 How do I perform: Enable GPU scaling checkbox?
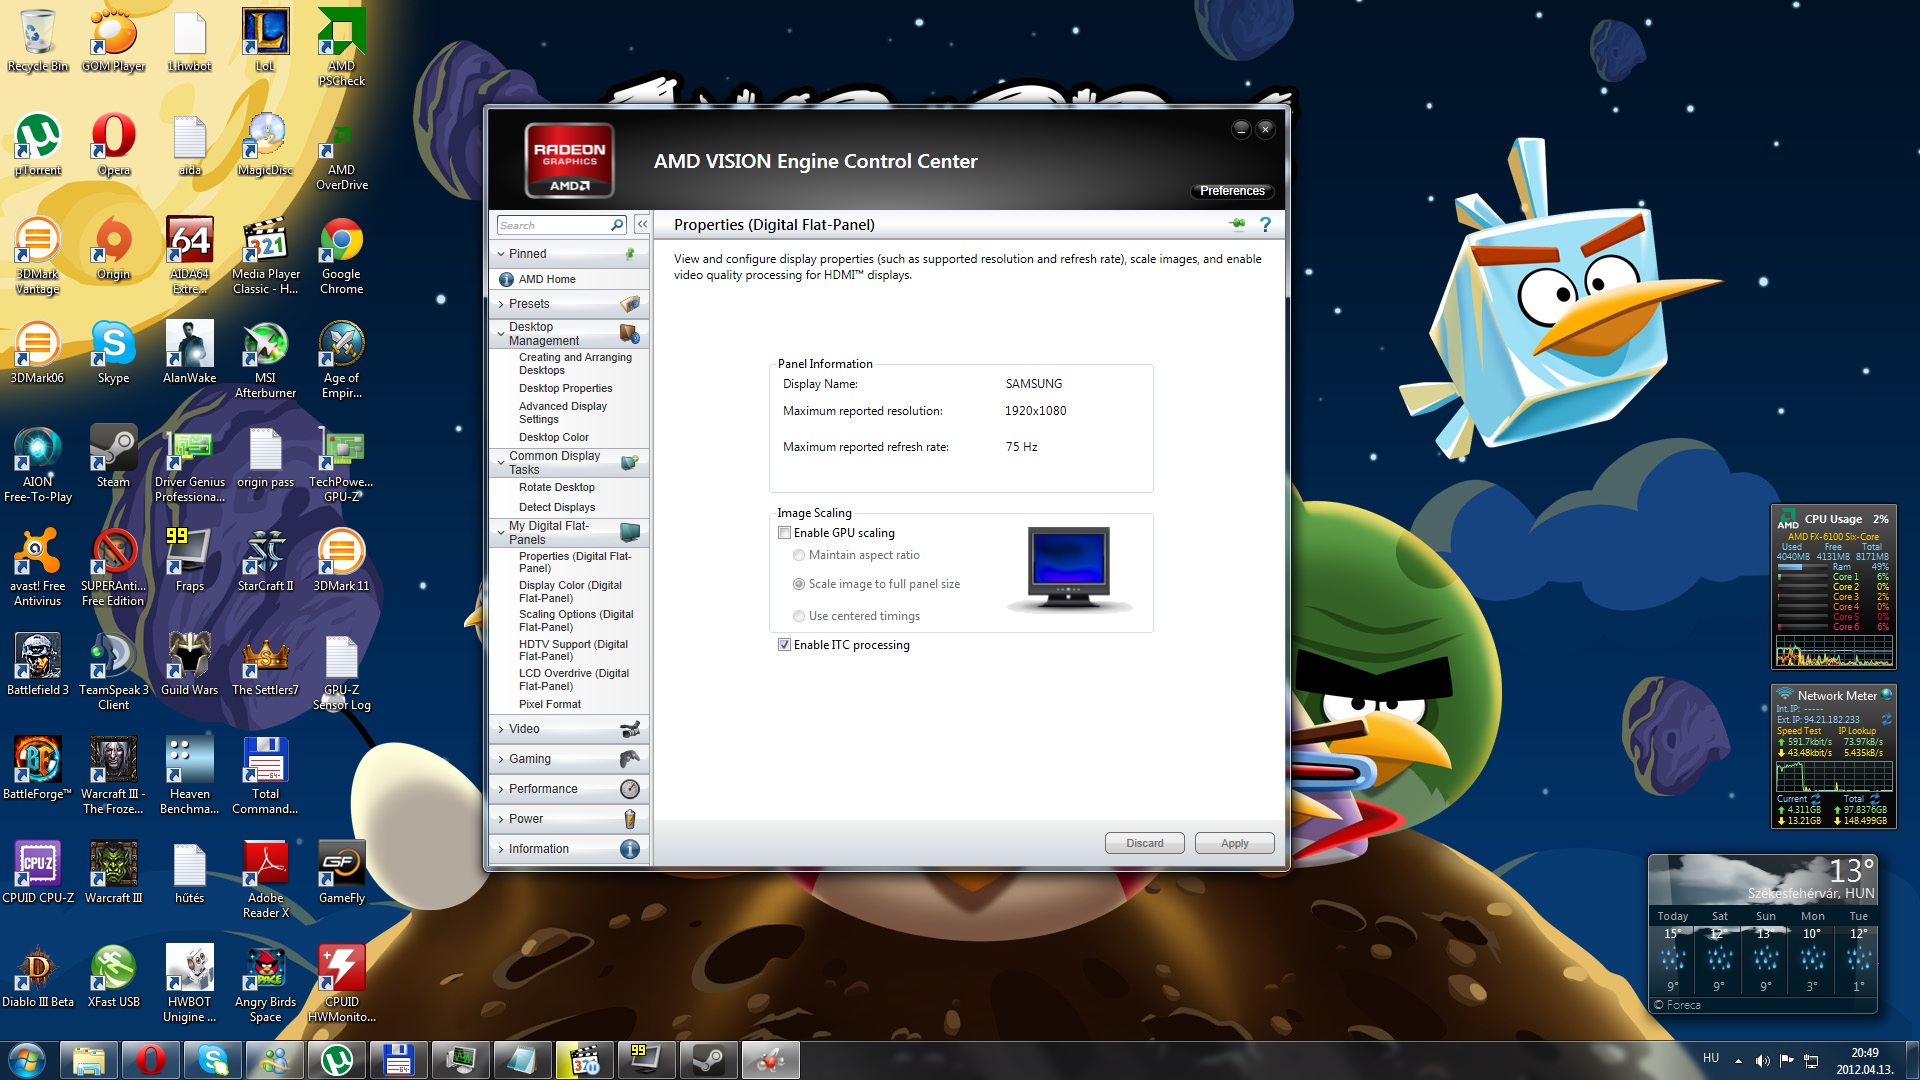[x=785, y=533]
